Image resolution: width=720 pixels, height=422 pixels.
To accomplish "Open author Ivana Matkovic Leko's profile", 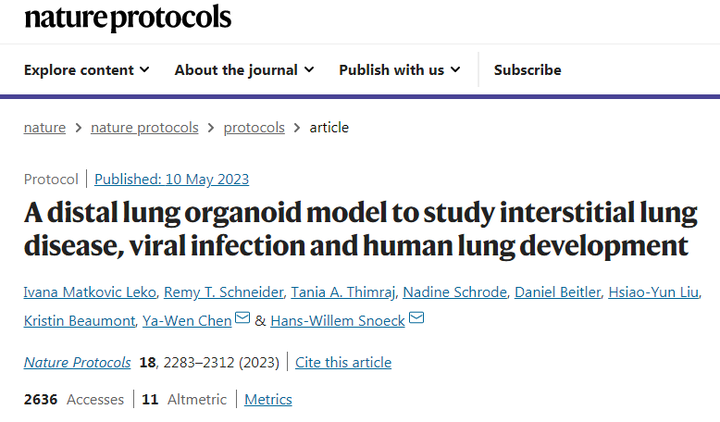I will tap(88, 292).
